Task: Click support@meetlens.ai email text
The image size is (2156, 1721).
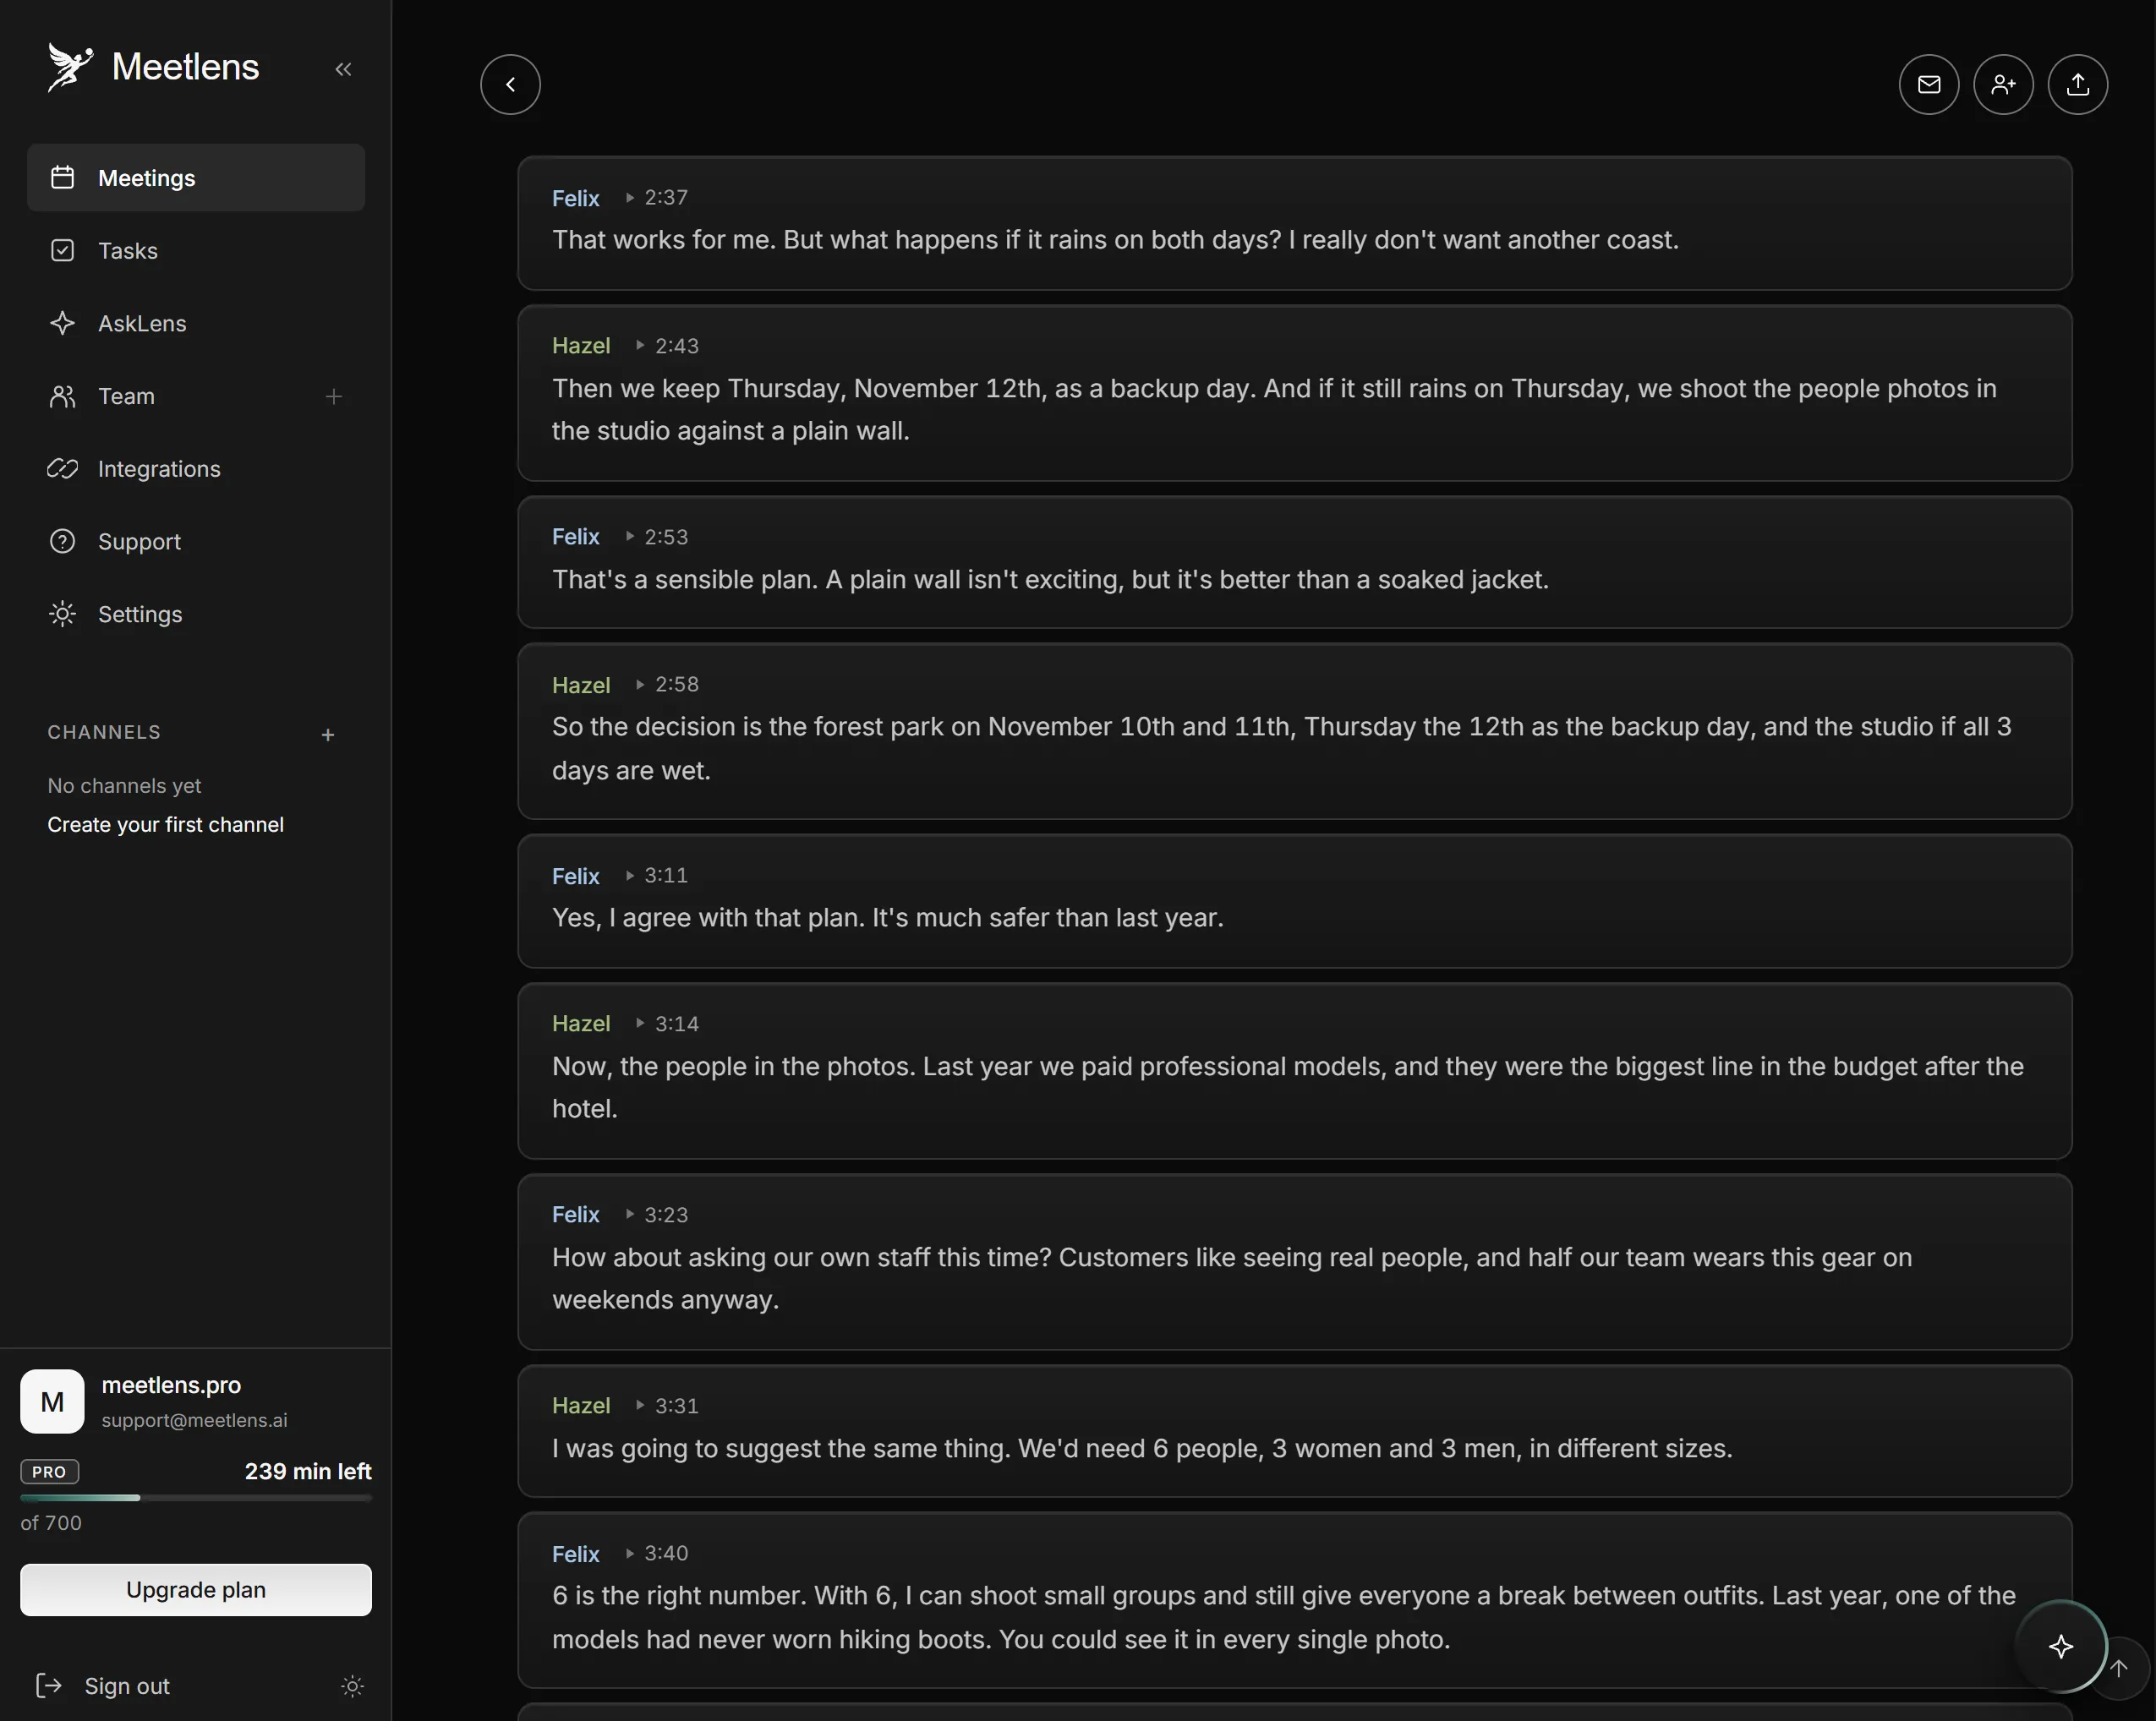Action: (194, 1420)
